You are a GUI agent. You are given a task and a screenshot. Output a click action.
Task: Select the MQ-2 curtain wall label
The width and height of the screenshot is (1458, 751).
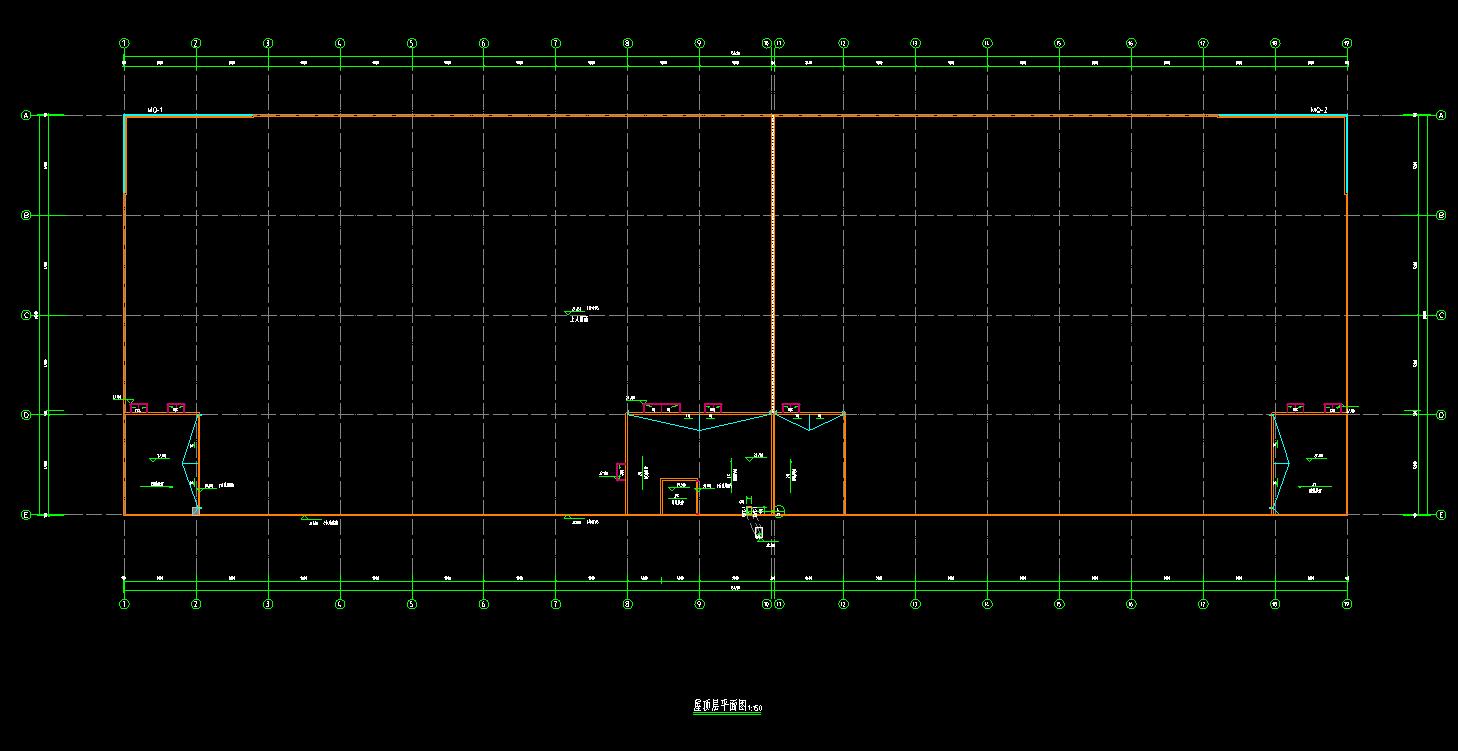pyautogui.click(x=1318, y=109)
